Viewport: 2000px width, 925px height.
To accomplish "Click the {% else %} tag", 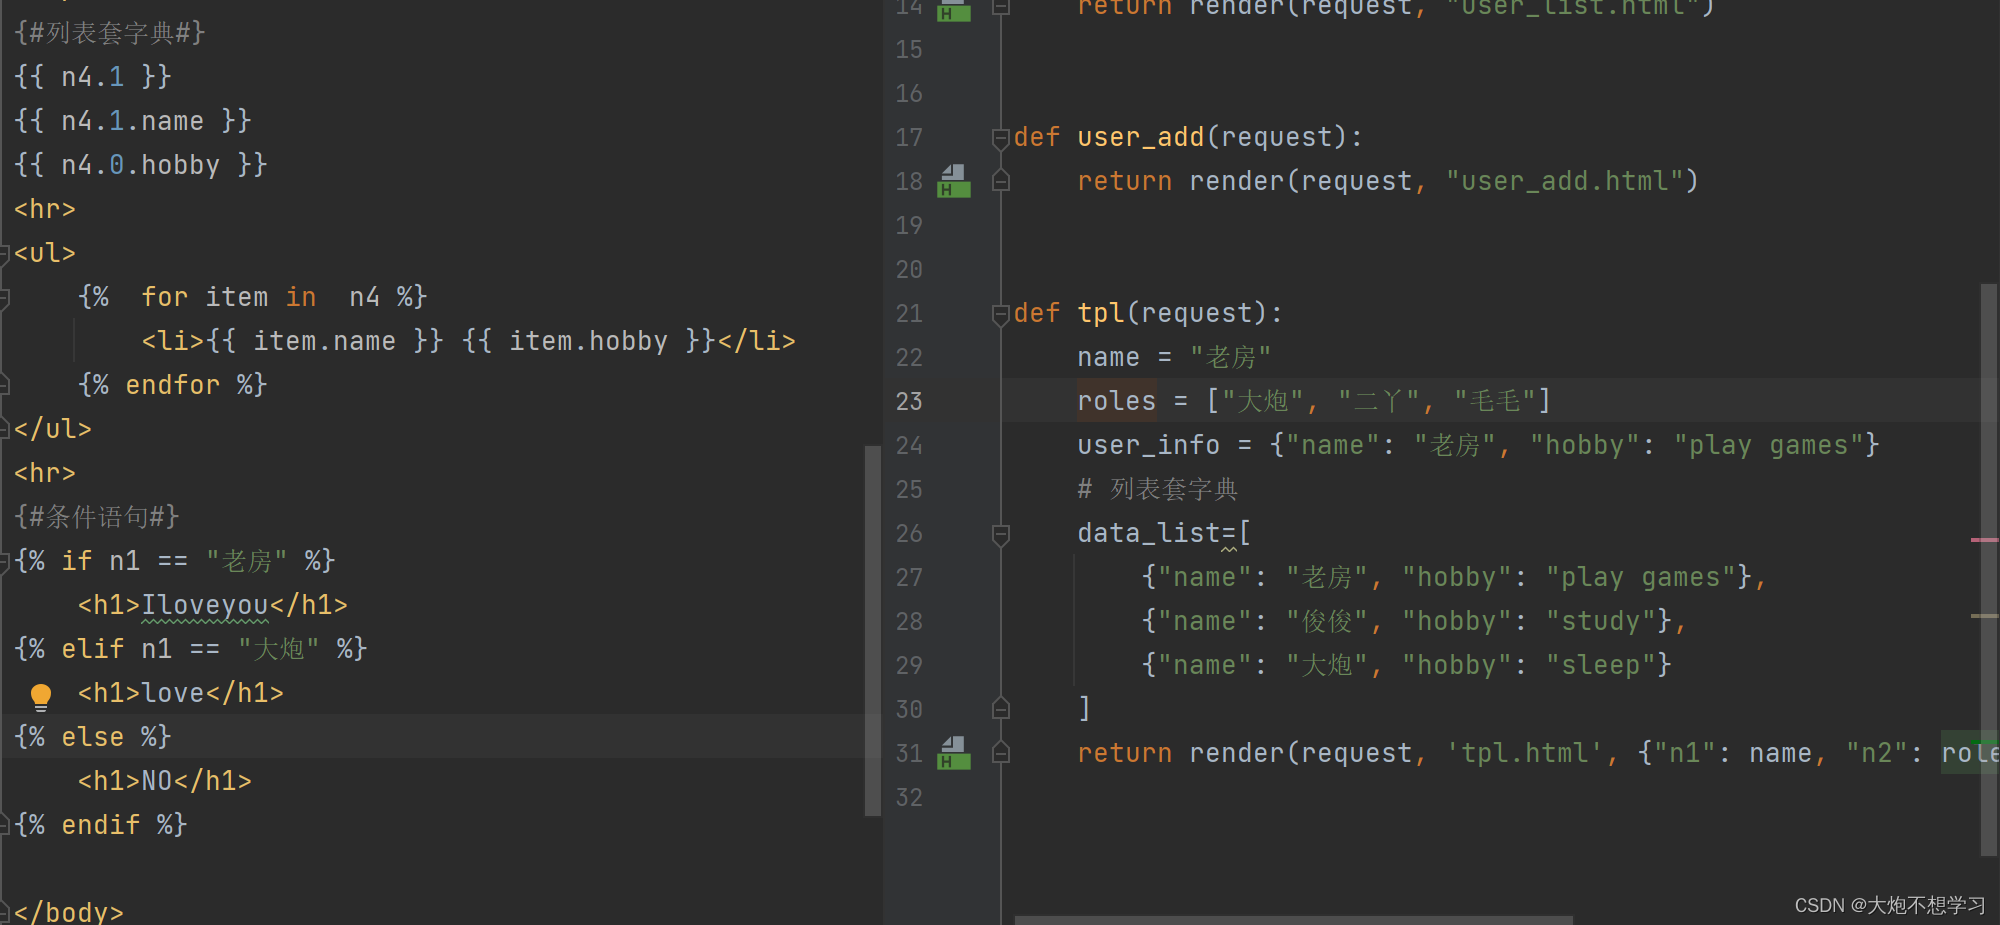I will (x=93, y=738).
